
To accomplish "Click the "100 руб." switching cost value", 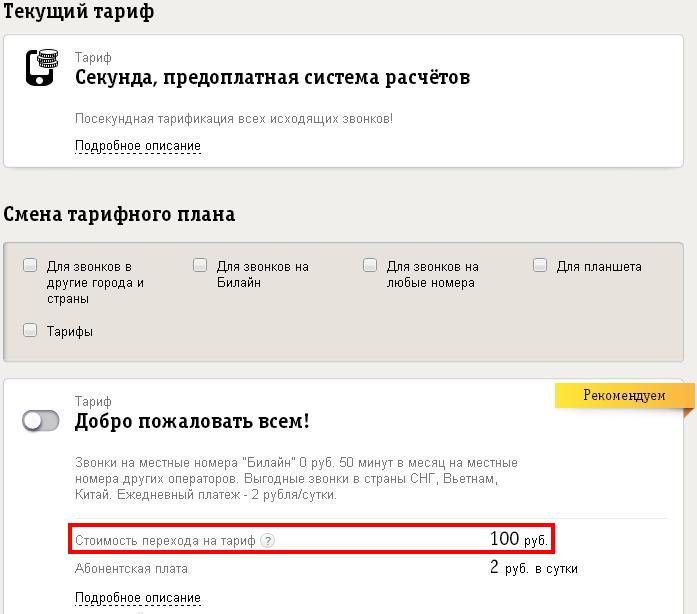I will 519,540.
